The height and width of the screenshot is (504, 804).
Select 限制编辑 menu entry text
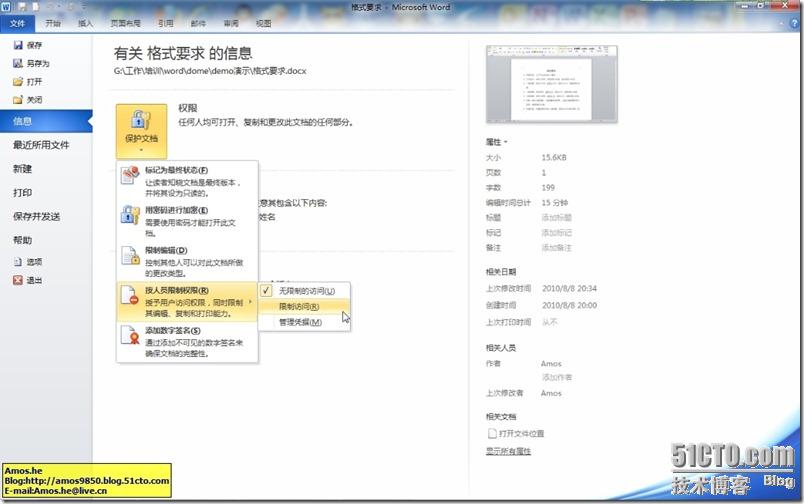166,250
